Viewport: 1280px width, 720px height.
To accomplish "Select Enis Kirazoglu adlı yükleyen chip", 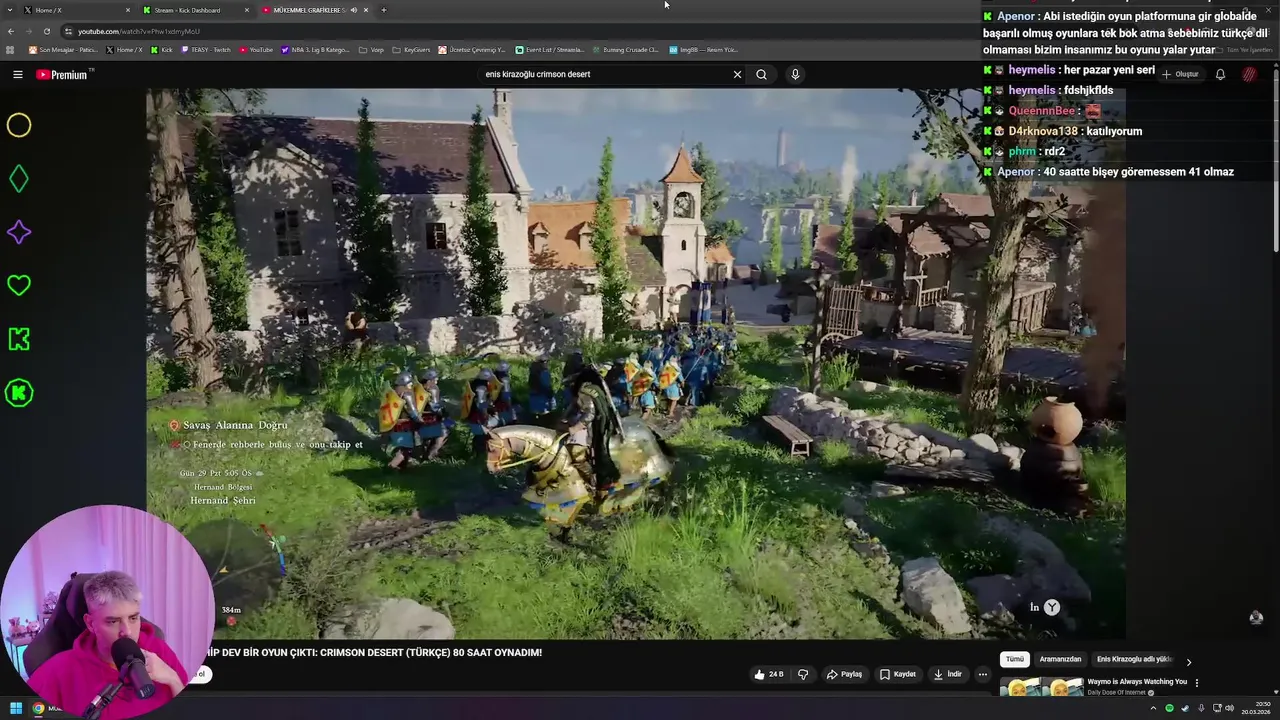I will 1134,660.
